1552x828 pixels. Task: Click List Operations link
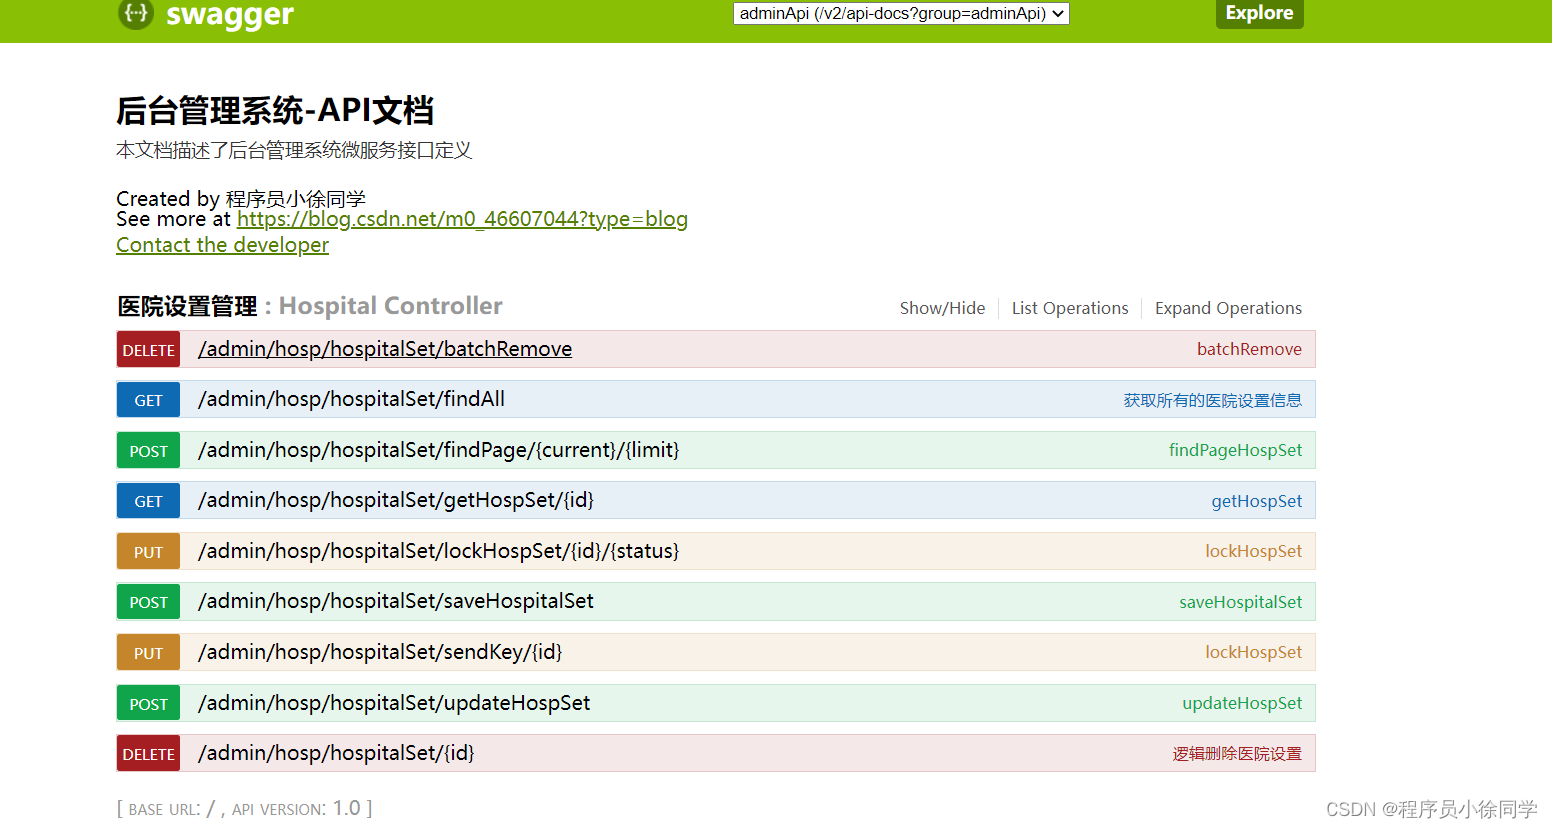[1070, 308]
